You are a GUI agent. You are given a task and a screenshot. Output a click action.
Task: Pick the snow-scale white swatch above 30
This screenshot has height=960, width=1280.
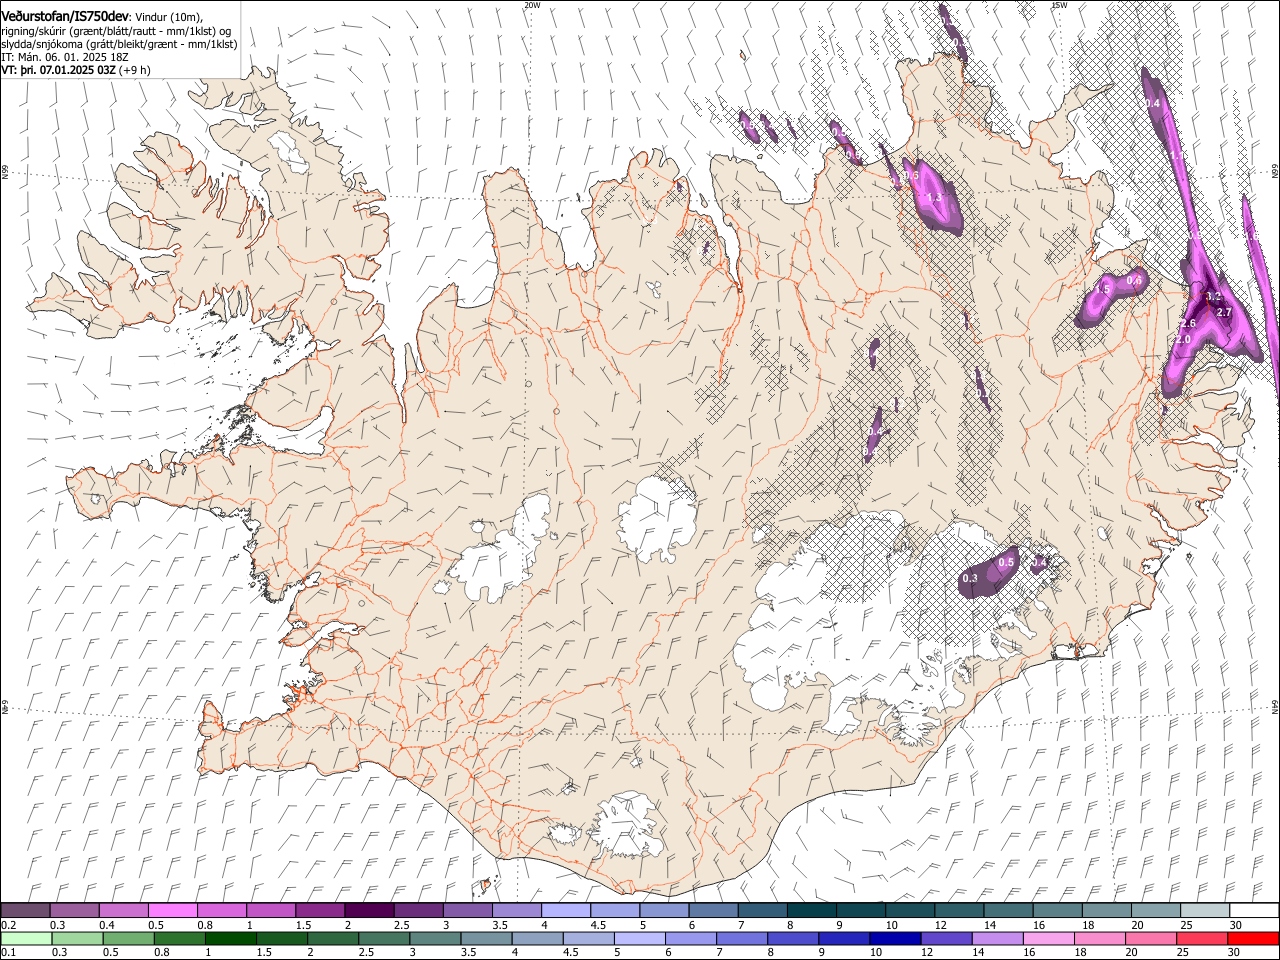(1253, 911)
